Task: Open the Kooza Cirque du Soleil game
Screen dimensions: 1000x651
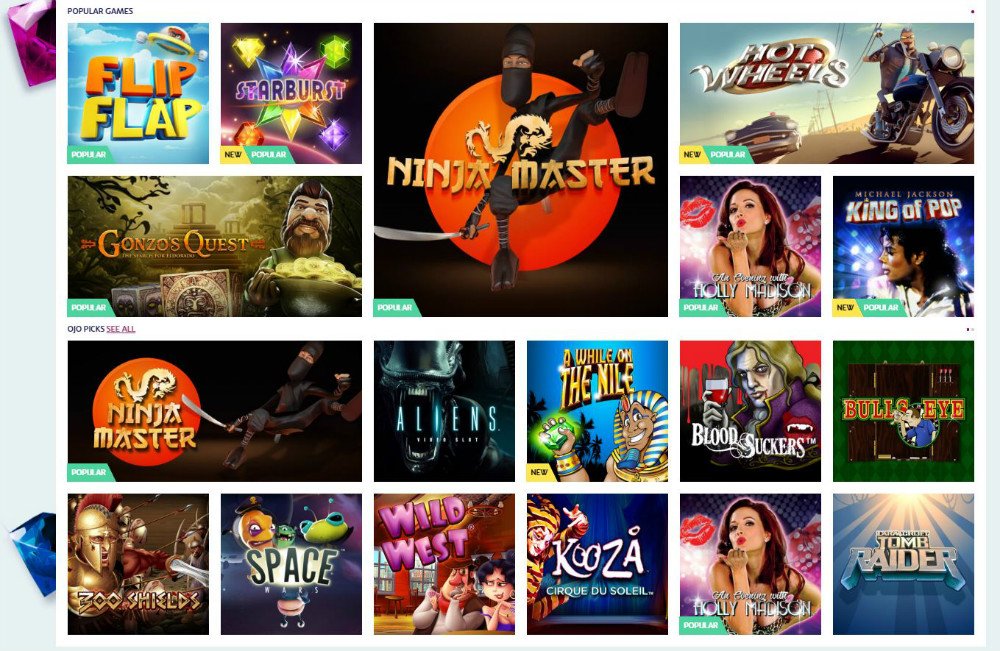Action: point(597,564)
